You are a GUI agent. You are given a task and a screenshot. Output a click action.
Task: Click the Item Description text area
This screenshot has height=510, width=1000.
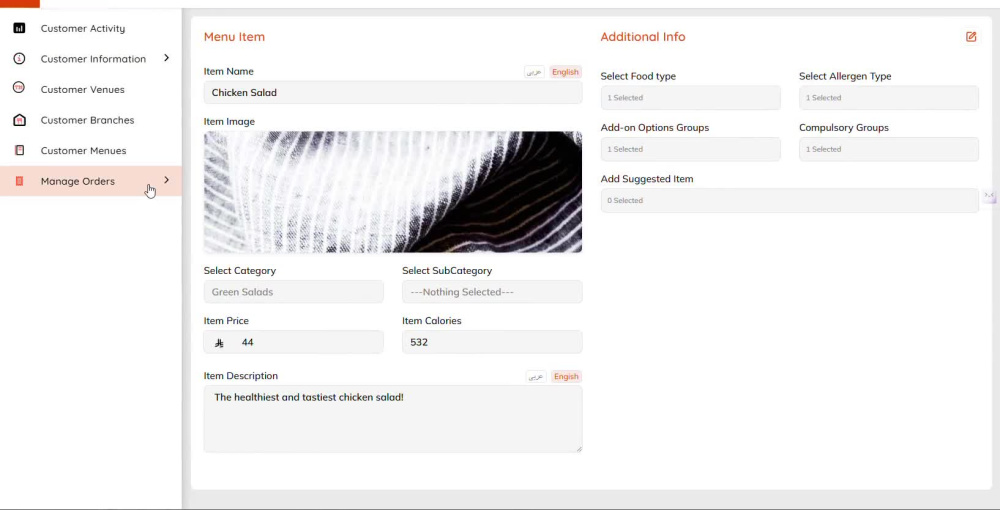(x=393, y=419)
